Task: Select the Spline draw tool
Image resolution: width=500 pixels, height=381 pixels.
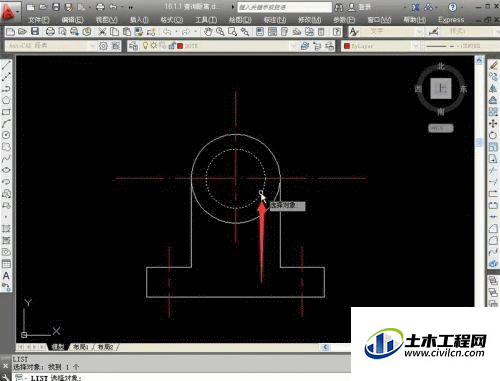Action: tap(6, 159)
